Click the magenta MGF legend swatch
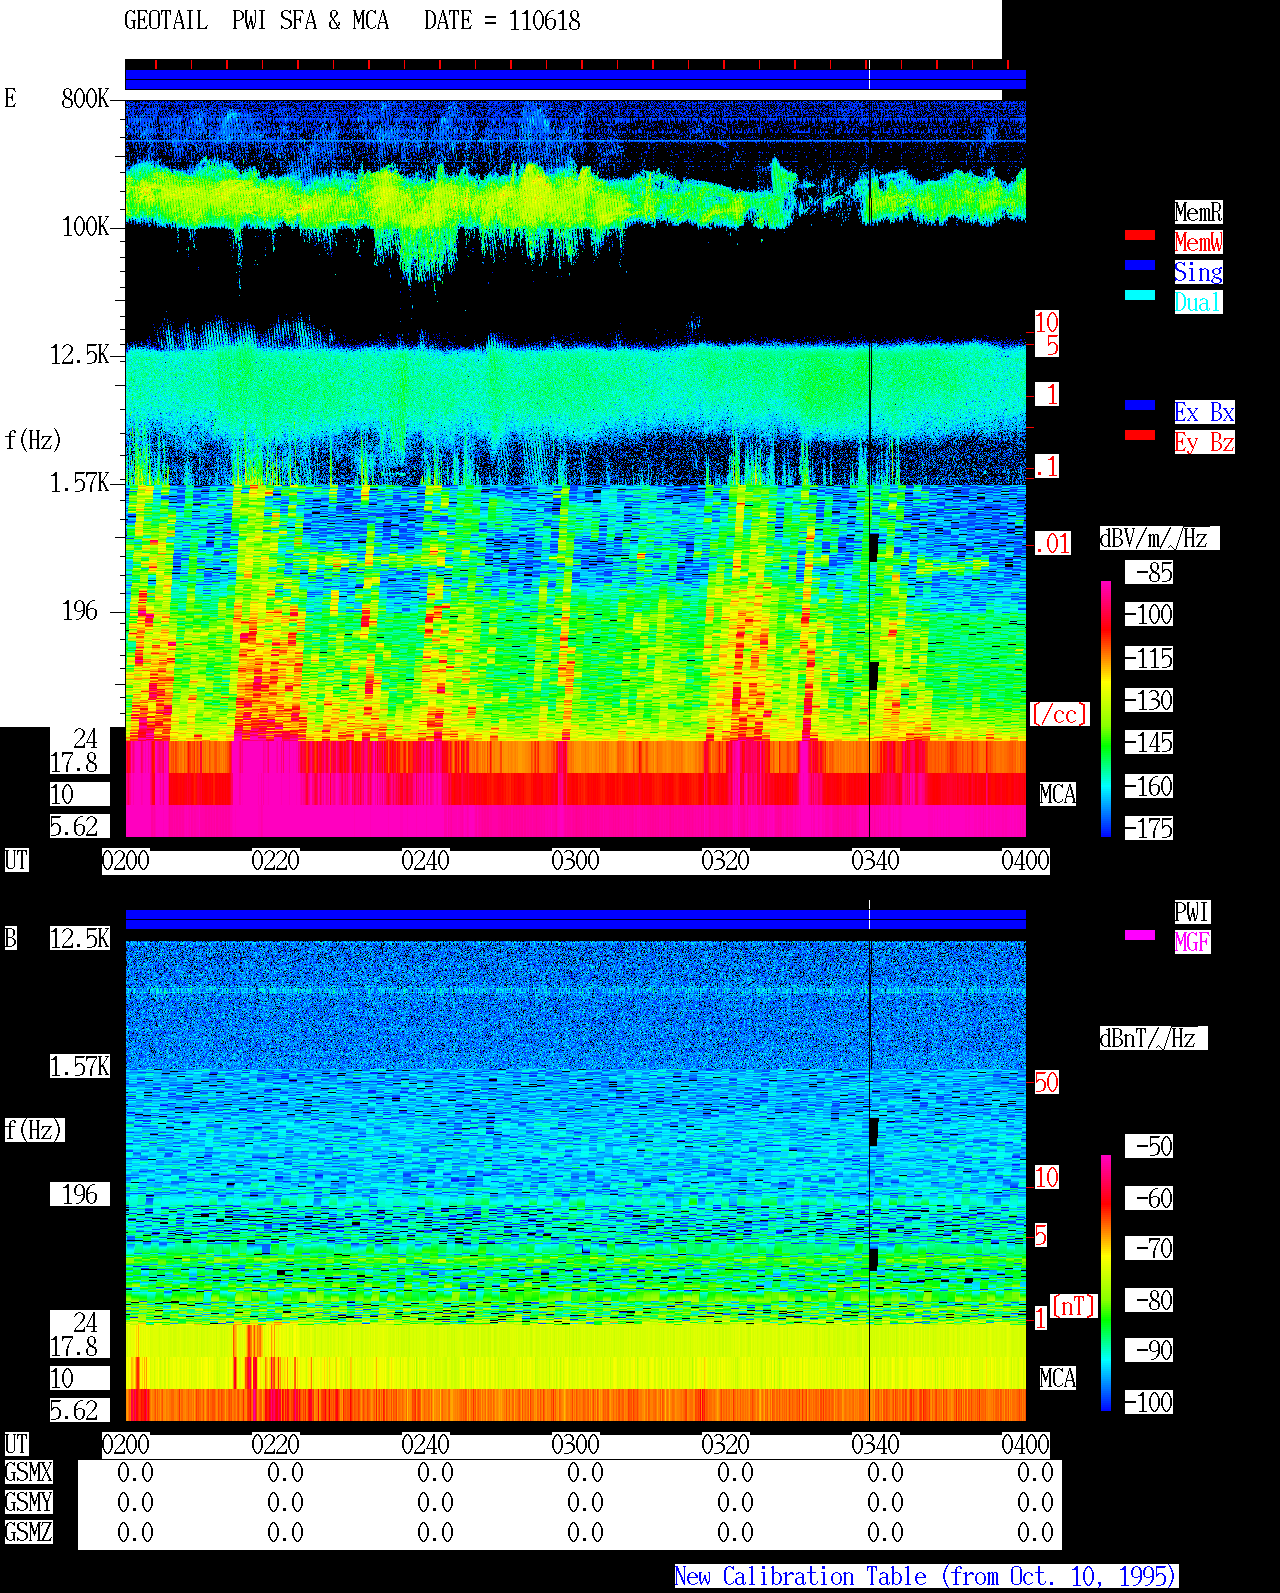The height and width of the screenshot is (1593, 1280). pyautogui.click(x=1140, y=935)
